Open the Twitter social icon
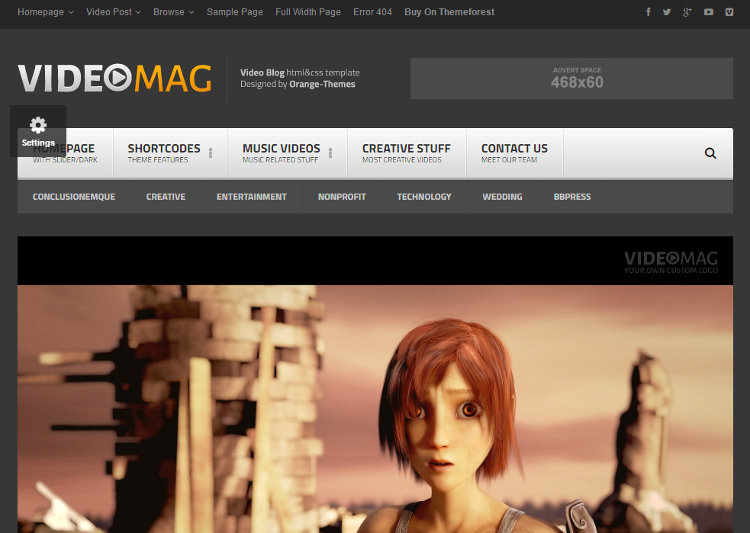 [x=667, y=12]
